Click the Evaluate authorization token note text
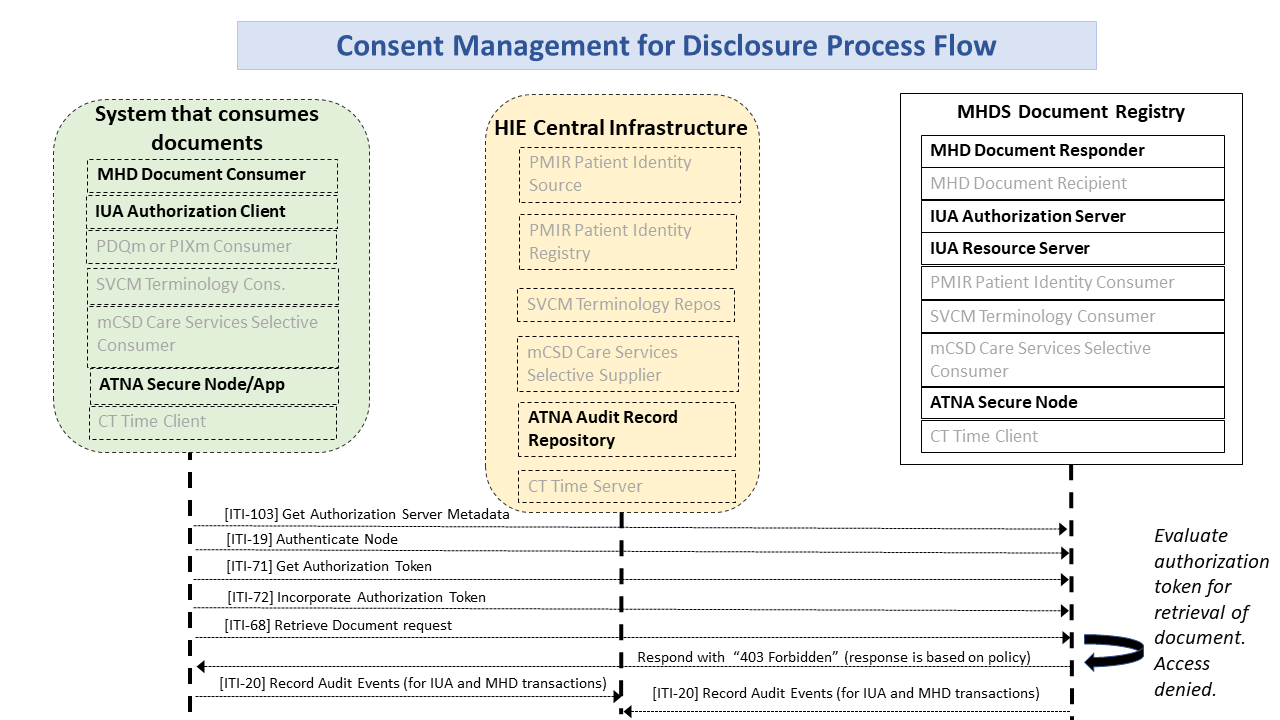Screen dimensions: 1280x720 click(x=1209, y=612)
